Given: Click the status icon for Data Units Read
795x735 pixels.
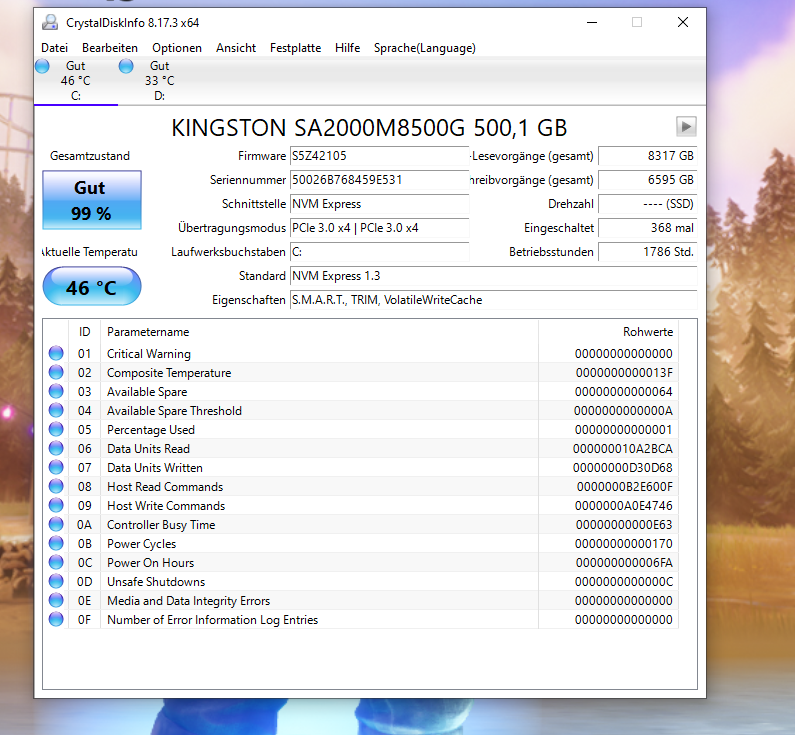Looking at the screenshot, I should (56, 448).
